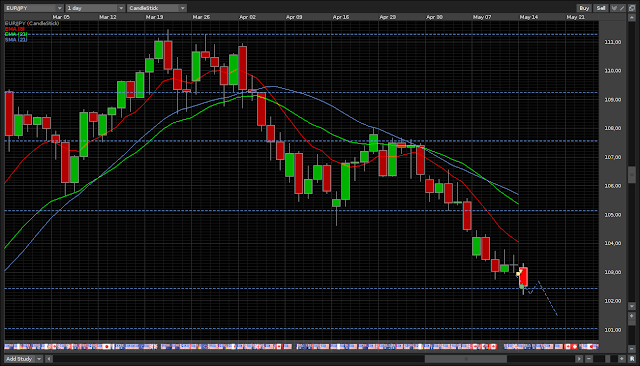This screenshot has height=366, width=640.
Task: Click the Add Study button
Action: [19, 359]
